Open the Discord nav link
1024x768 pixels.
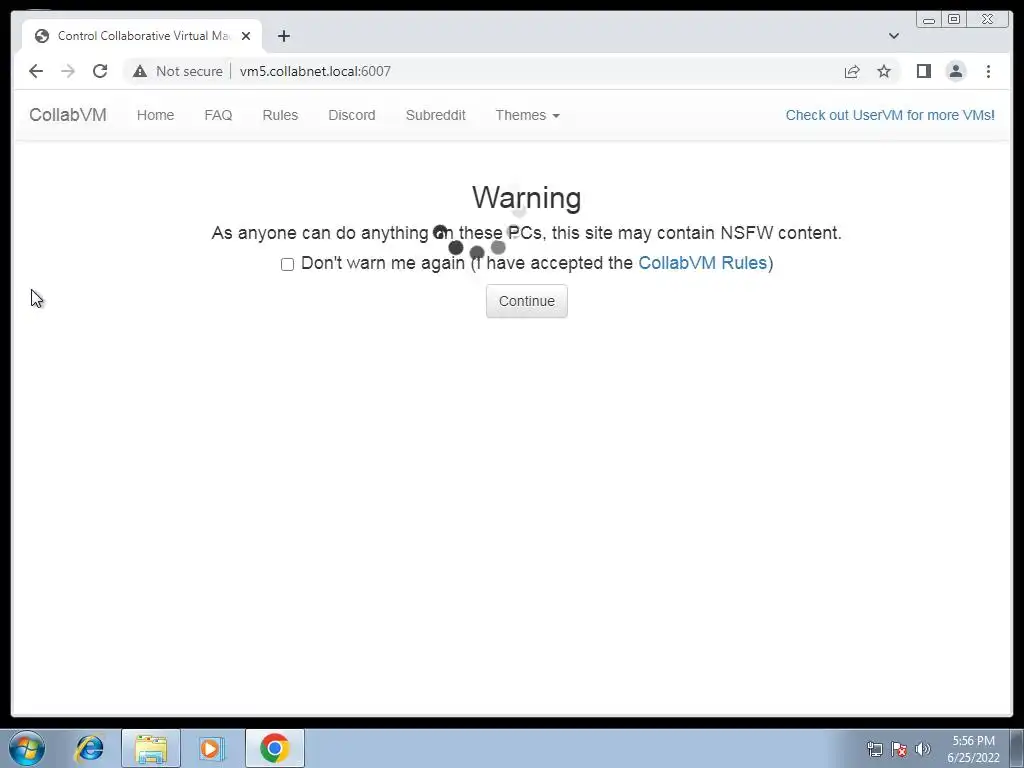pyautogui.click(x=351, y=115)
